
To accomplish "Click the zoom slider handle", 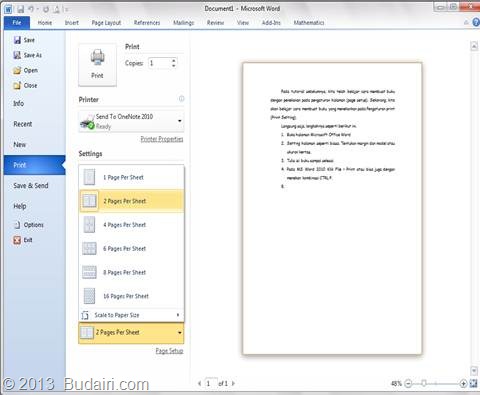I will [424, 383].
